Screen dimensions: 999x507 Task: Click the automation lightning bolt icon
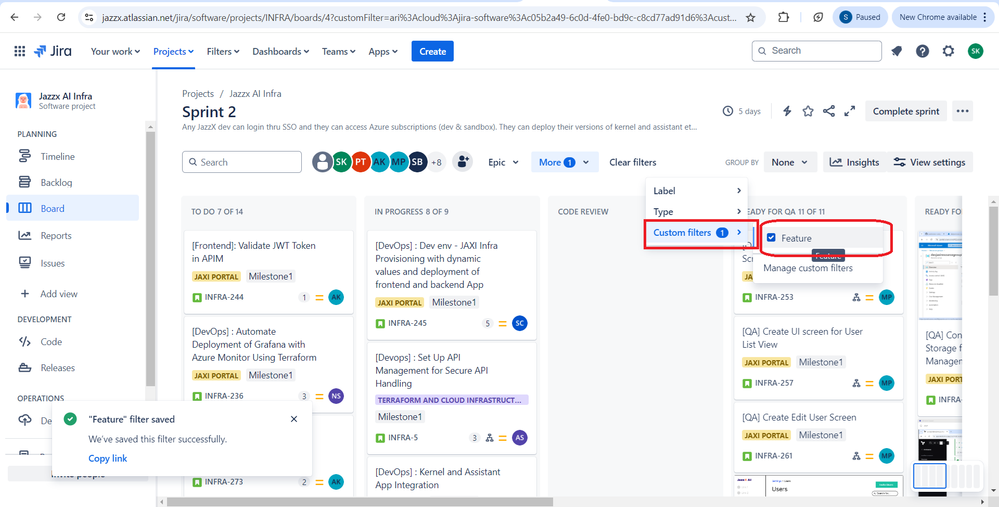[787, 111]
